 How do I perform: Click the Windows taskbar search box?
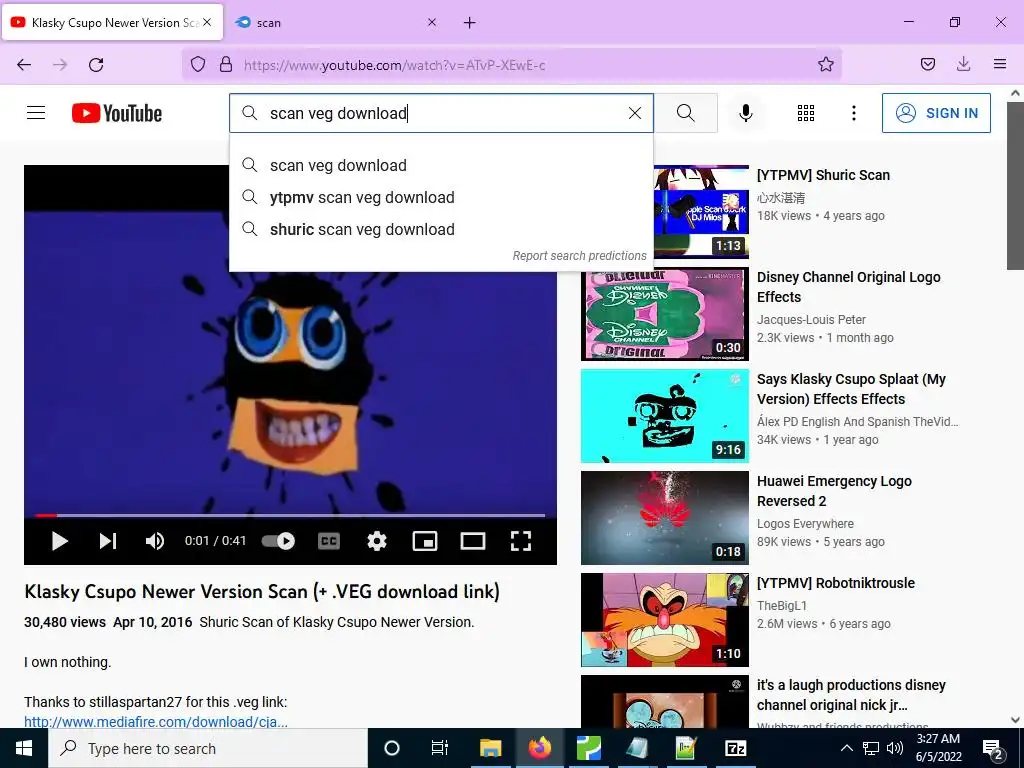click(208, 748)
